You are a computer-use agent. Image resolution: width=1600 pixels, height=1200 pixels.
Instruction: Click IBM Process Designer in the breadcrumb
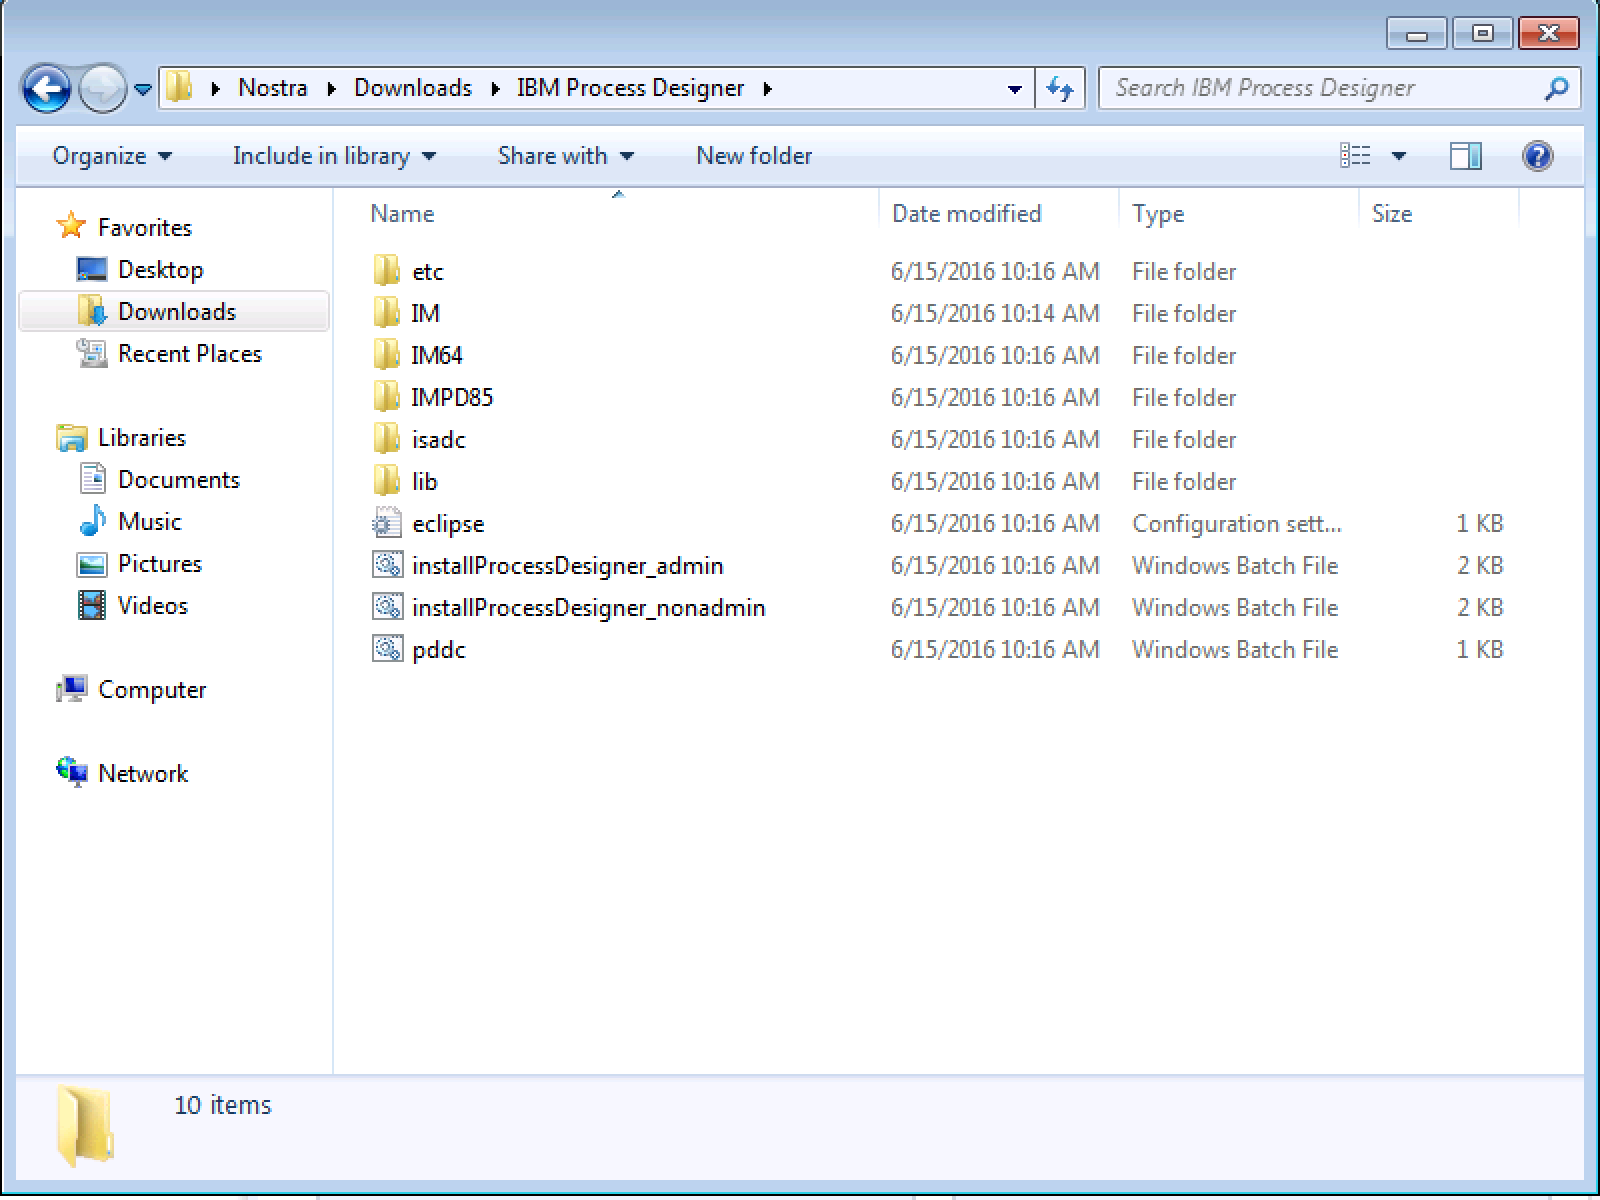point(631,88)
